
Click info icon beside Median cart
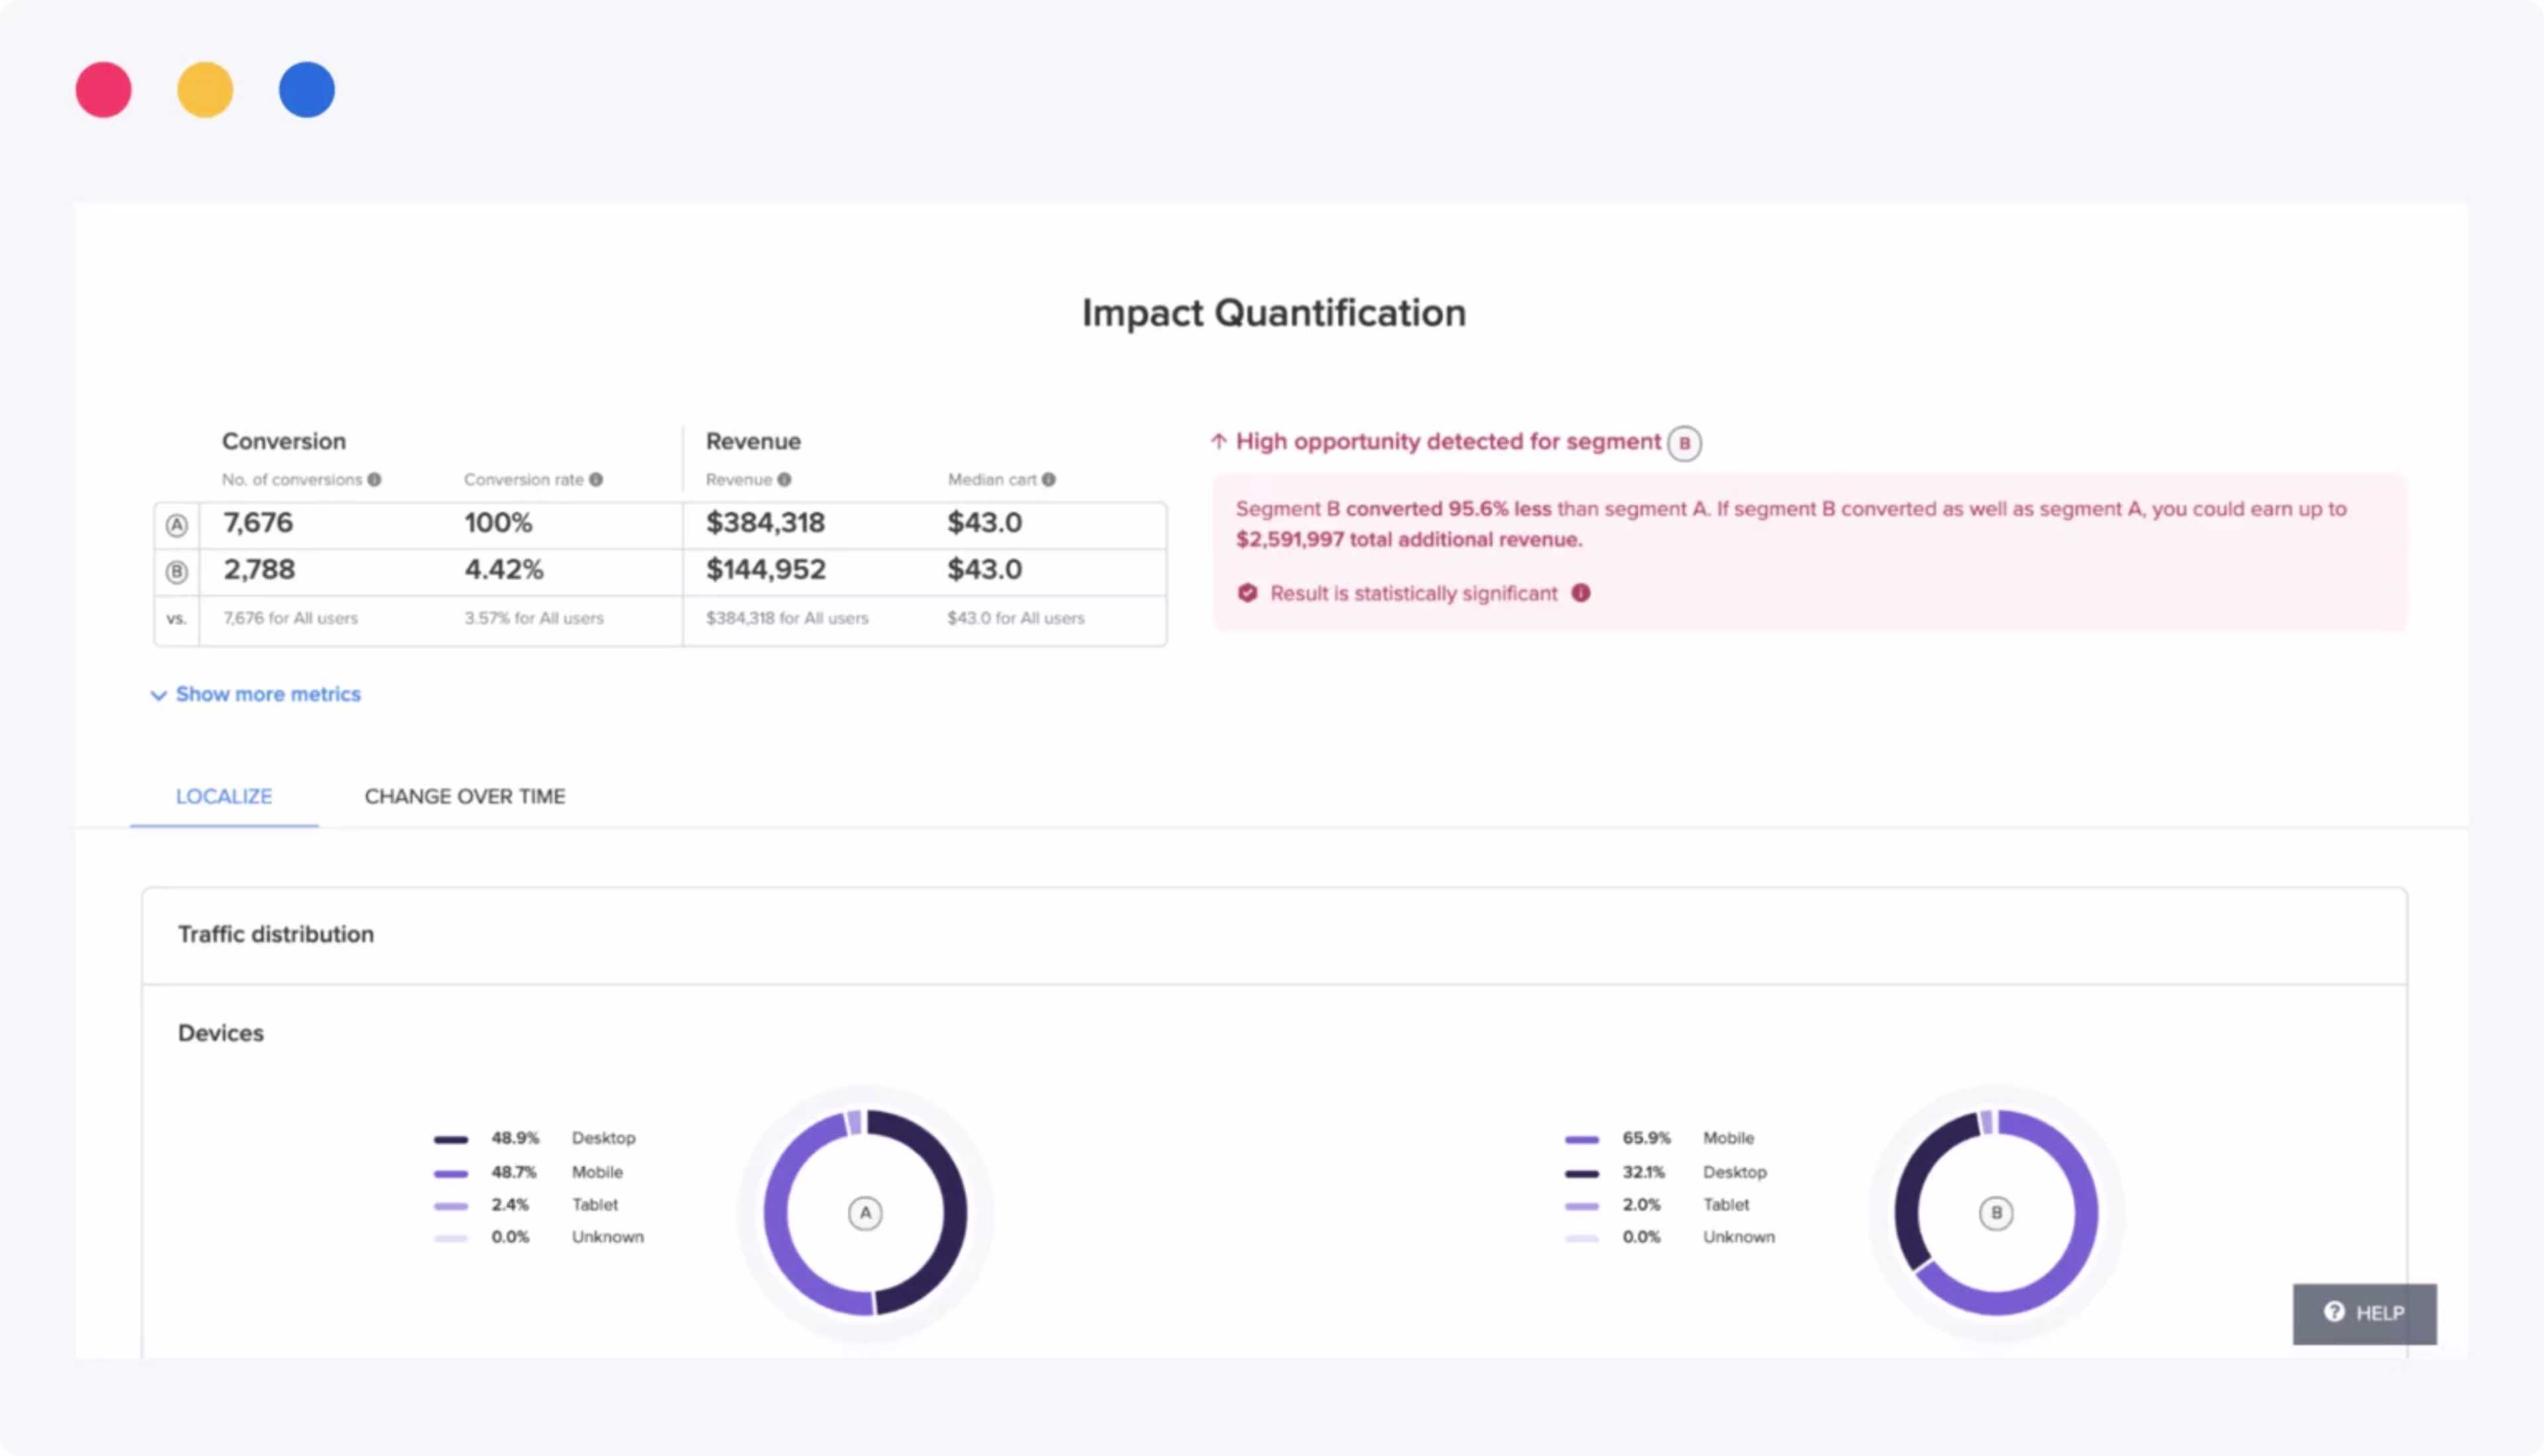1048,480
